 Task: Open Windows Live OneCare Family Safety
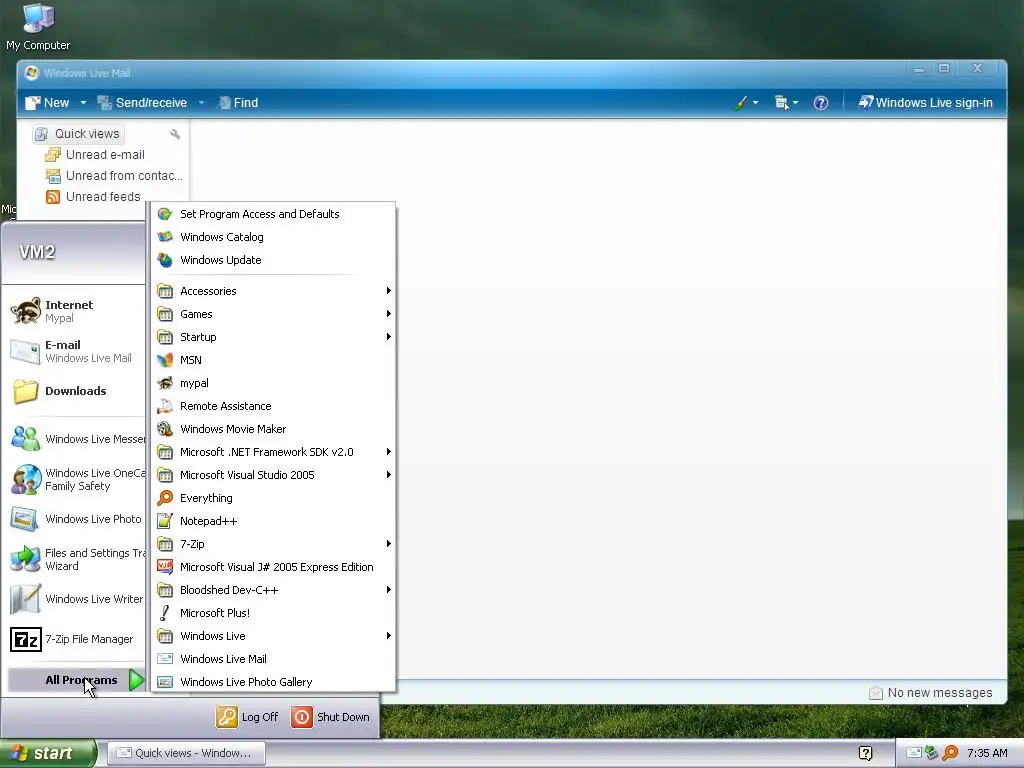(x=76, y=479)
